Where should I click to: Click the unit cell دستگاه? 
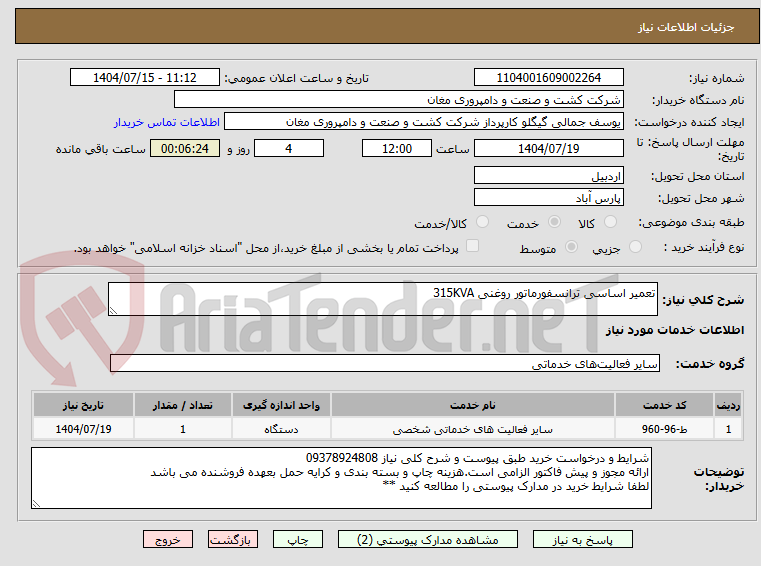click(281, 429)
